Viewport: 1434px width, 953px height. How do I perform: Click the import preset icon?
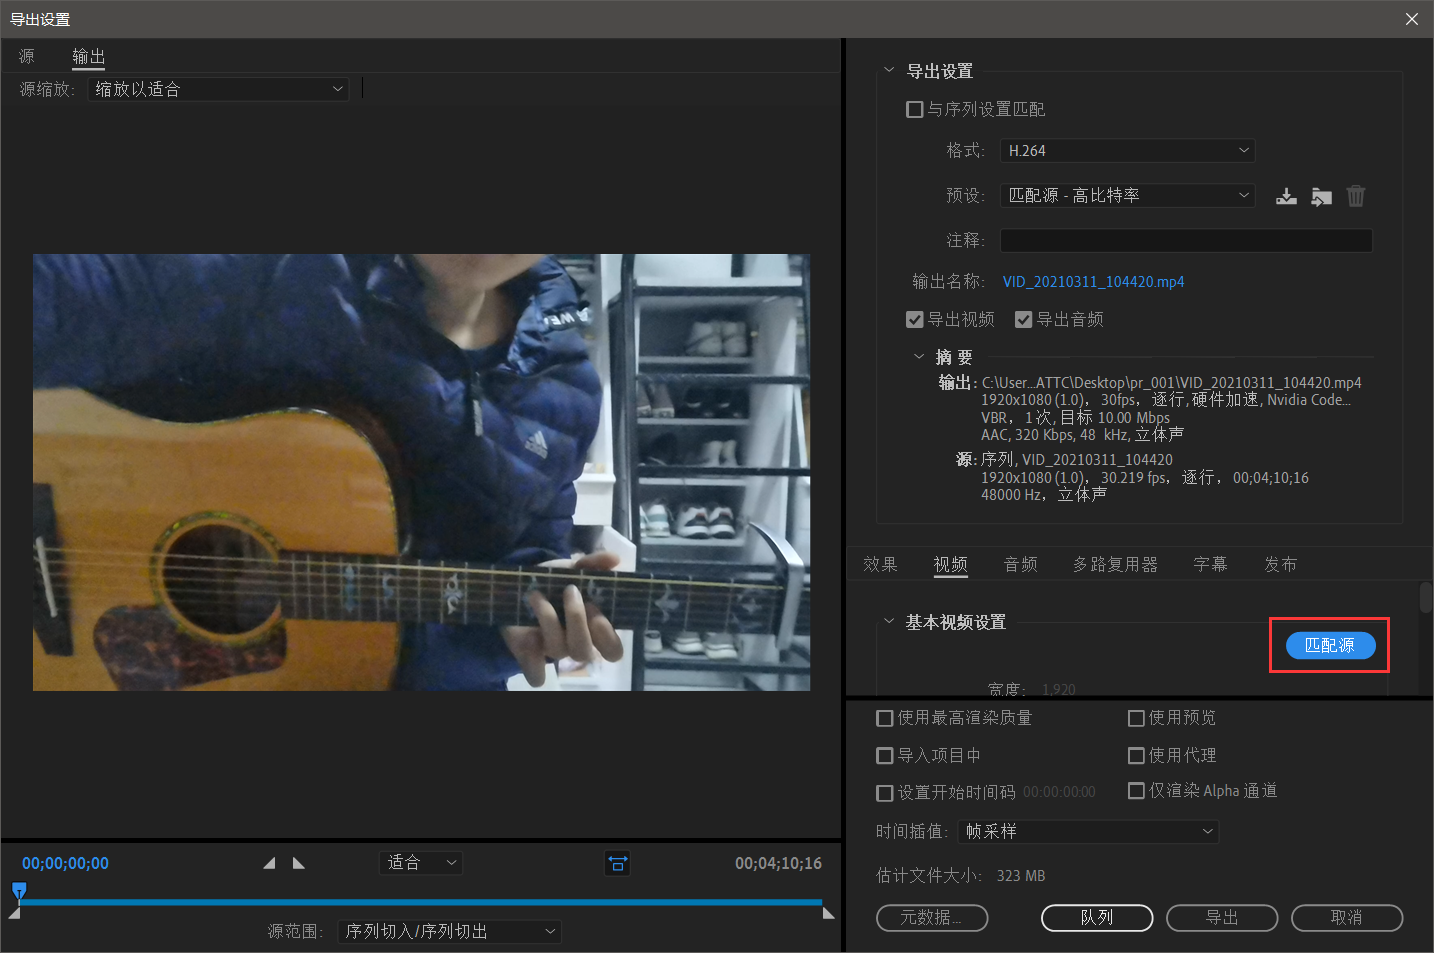tap(1321, 196)
